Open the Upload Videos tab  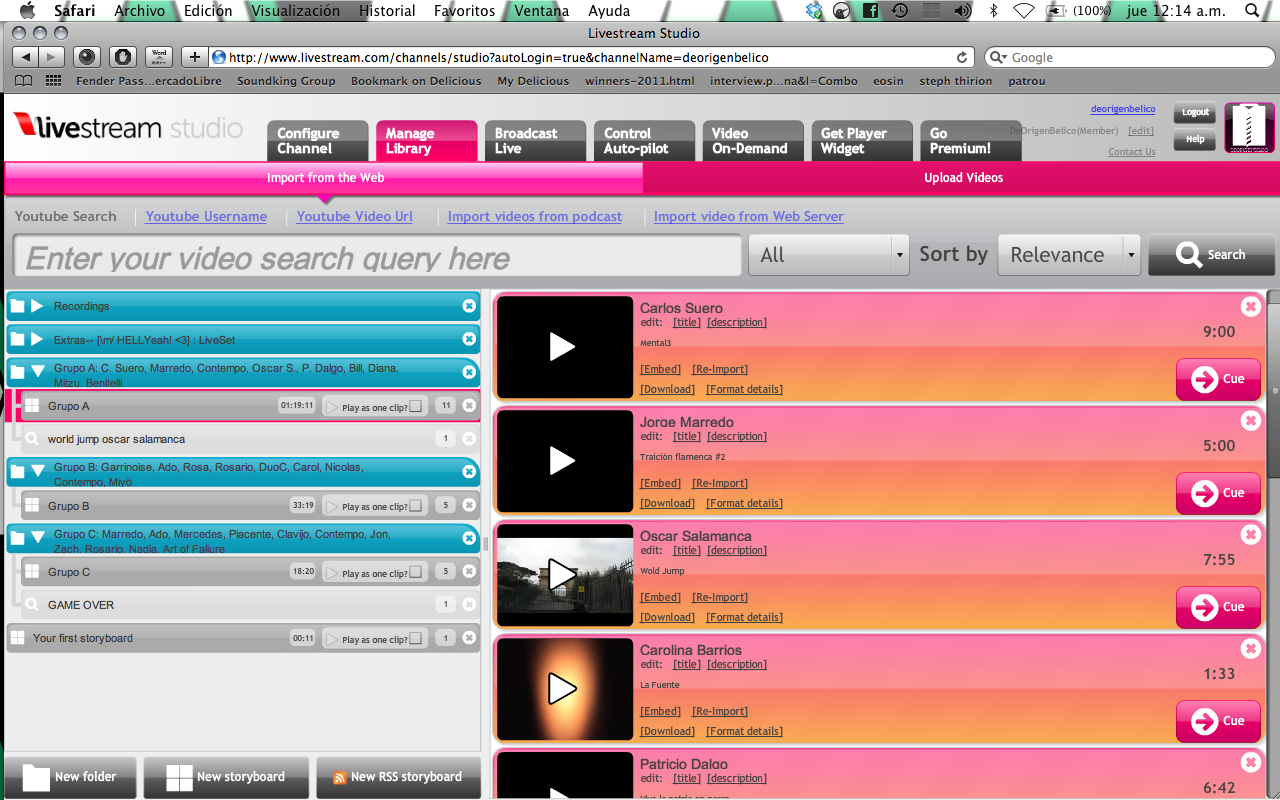tap(962, 178)
